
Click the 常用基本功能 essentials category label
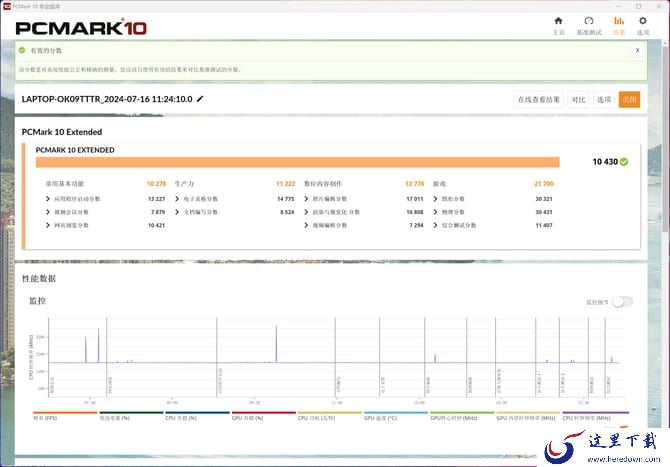point(65,184)
